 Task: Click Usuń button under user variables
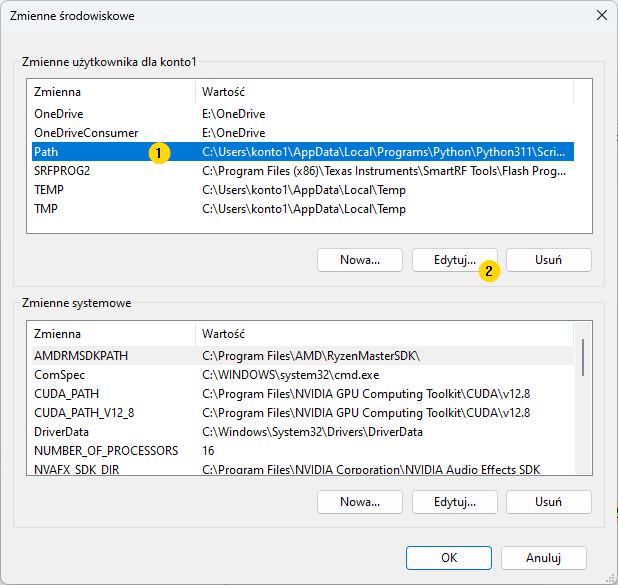click(x=548, y=260)
